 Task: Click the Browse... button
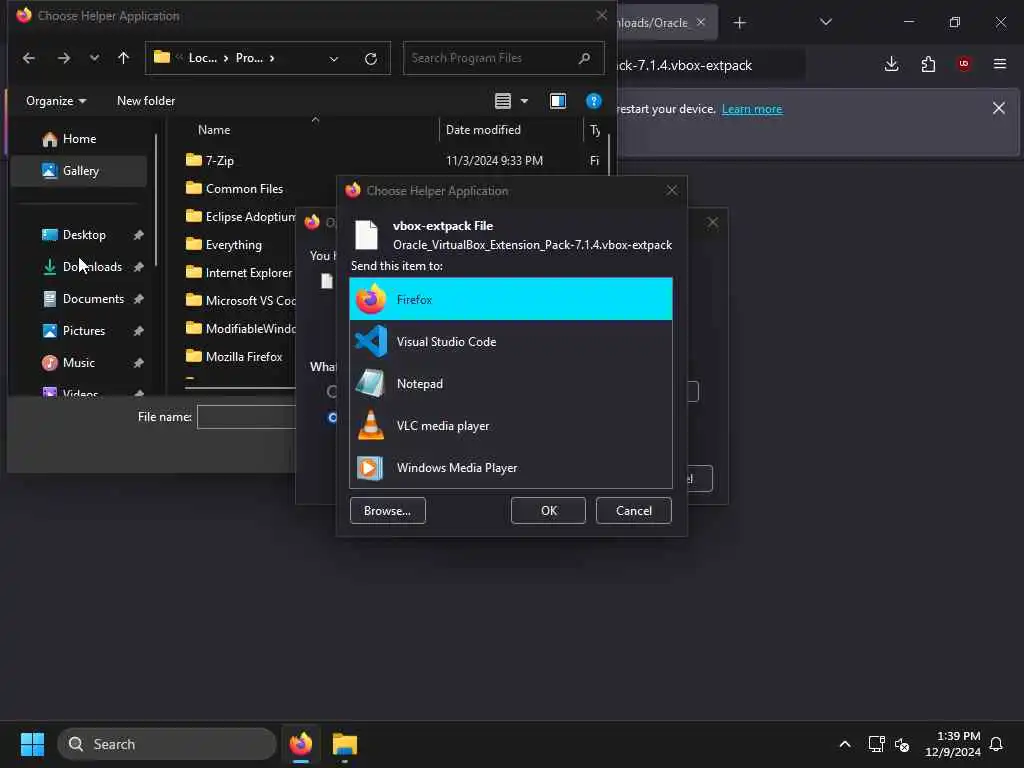387,511
